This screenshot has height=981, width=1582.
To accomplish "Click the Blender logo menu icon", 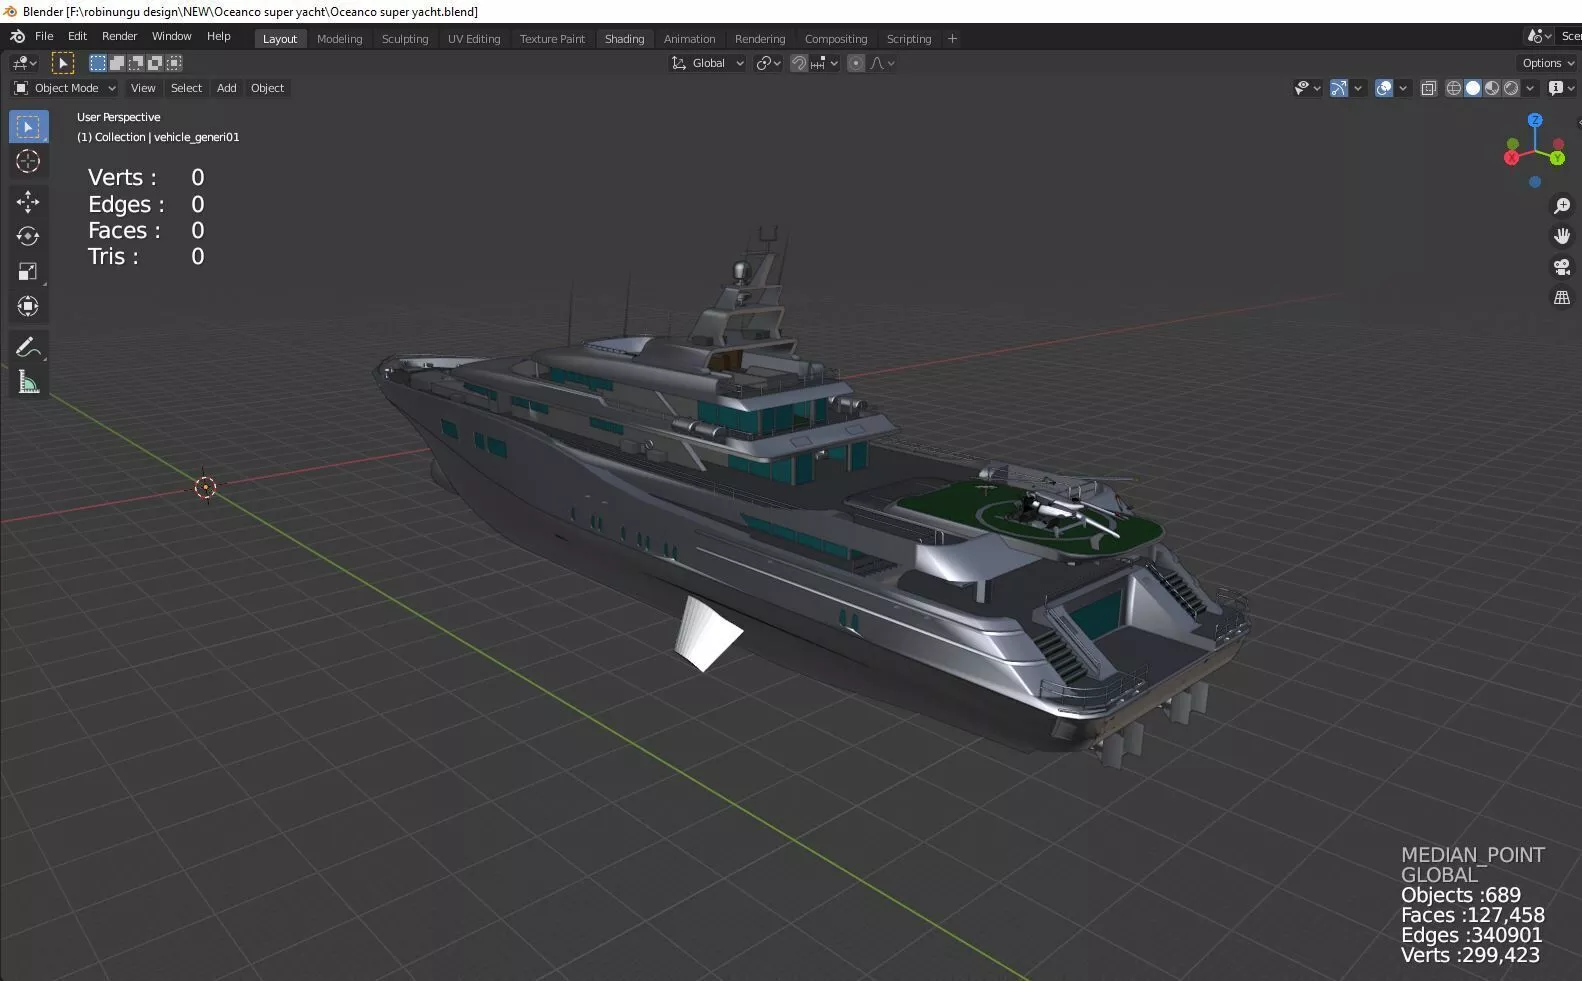I will point(17,36).
